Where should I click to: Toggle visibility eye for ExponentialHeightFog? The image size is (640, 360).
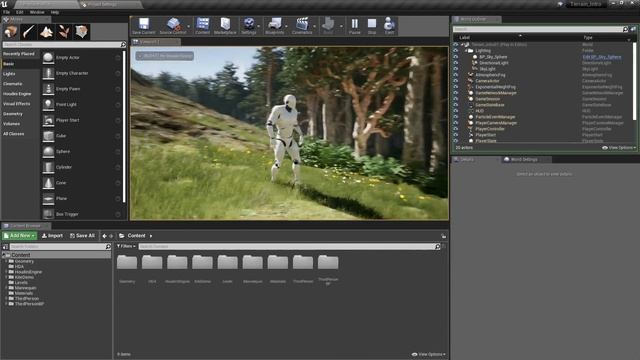coord(456,87)
